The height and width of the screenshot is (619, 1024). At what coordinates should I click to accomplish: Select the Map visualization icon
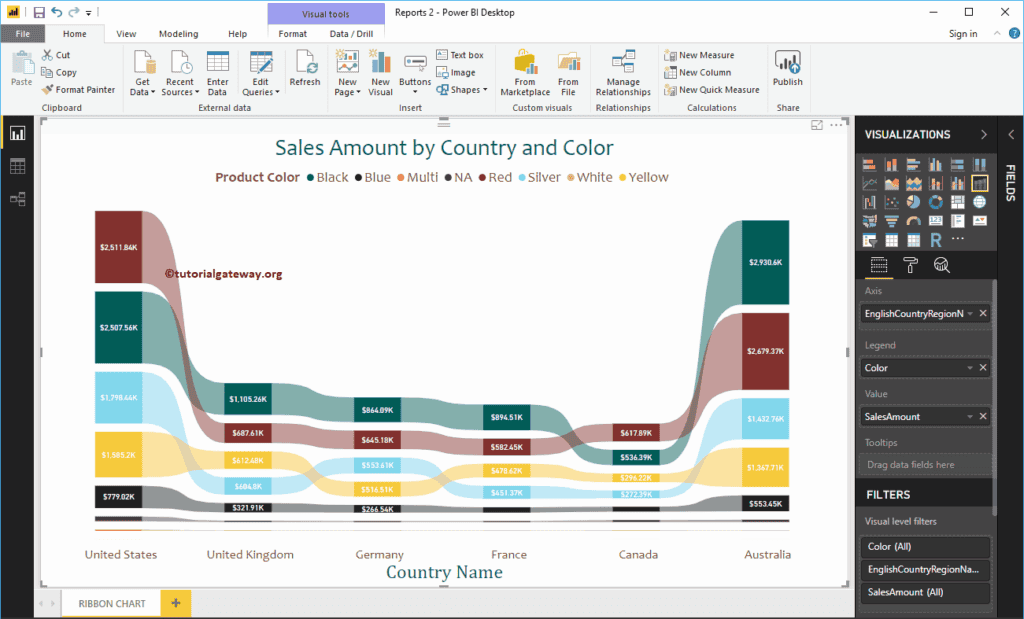point(980,202)
